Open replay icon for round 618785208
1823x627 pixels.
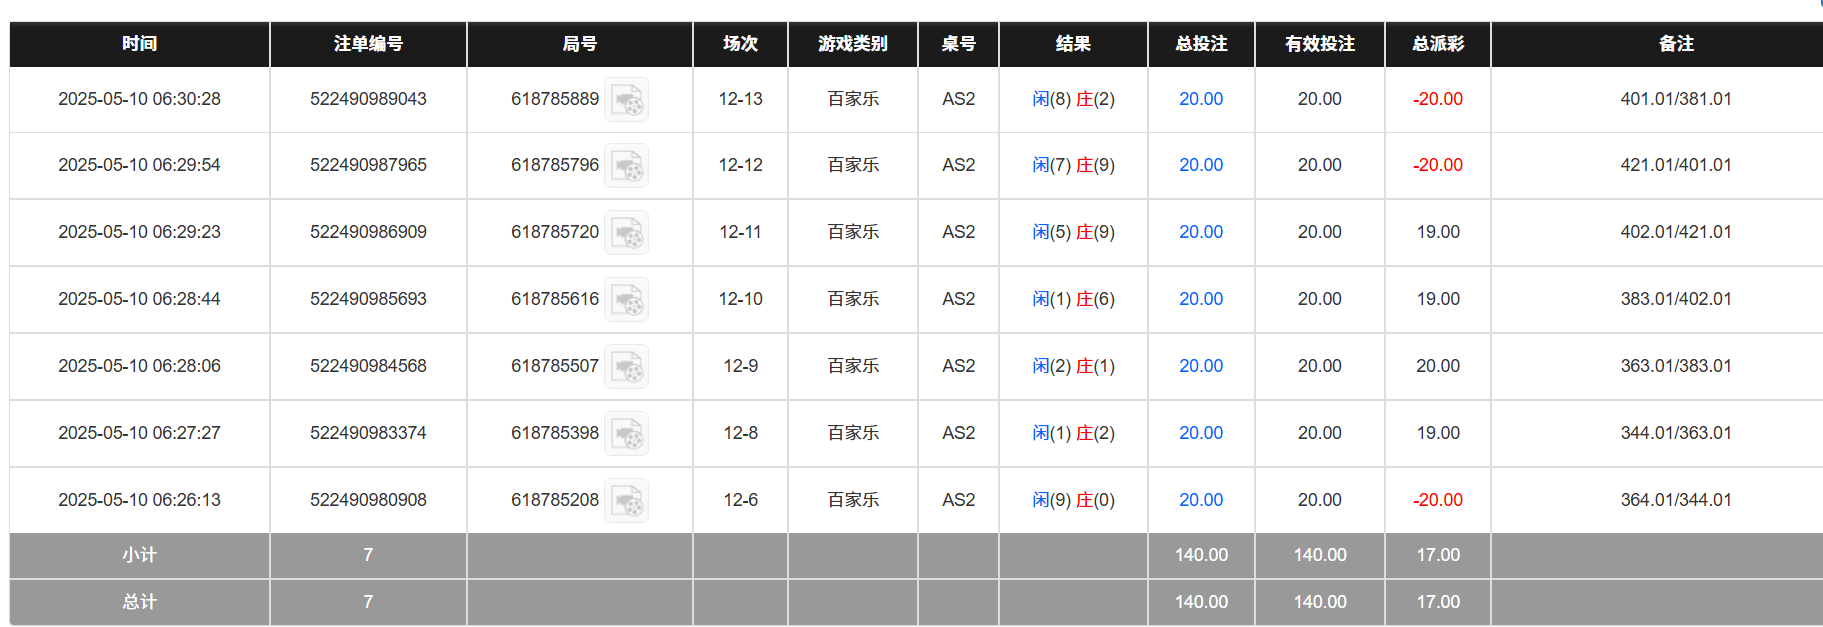[627, 501]
